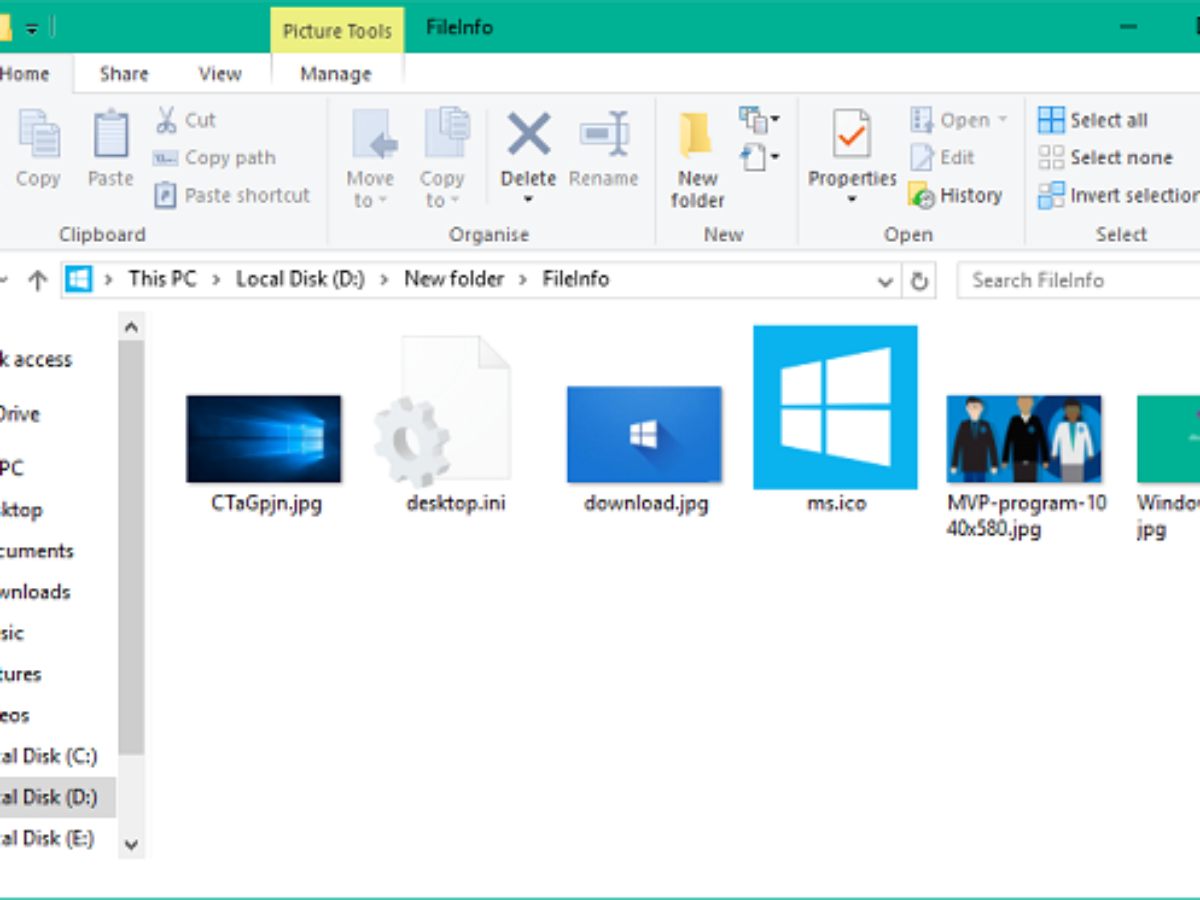Click the History icon in Open group
The image size is (1200, 900).
[x=921, y=196]
